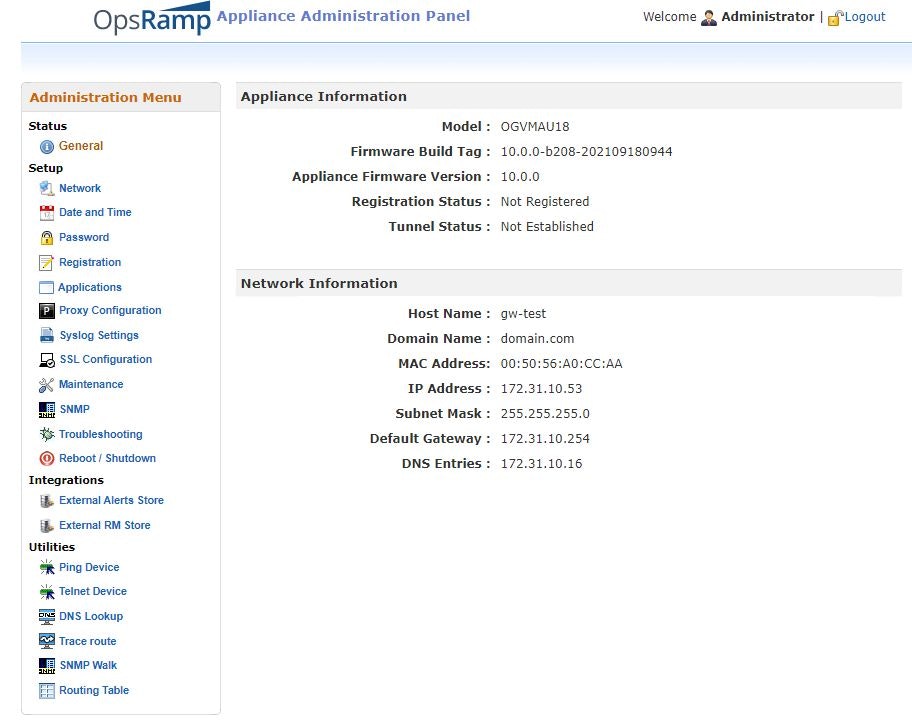Click the Network icon in the Setup section
The image size is (912, 722).
[47, 188]
